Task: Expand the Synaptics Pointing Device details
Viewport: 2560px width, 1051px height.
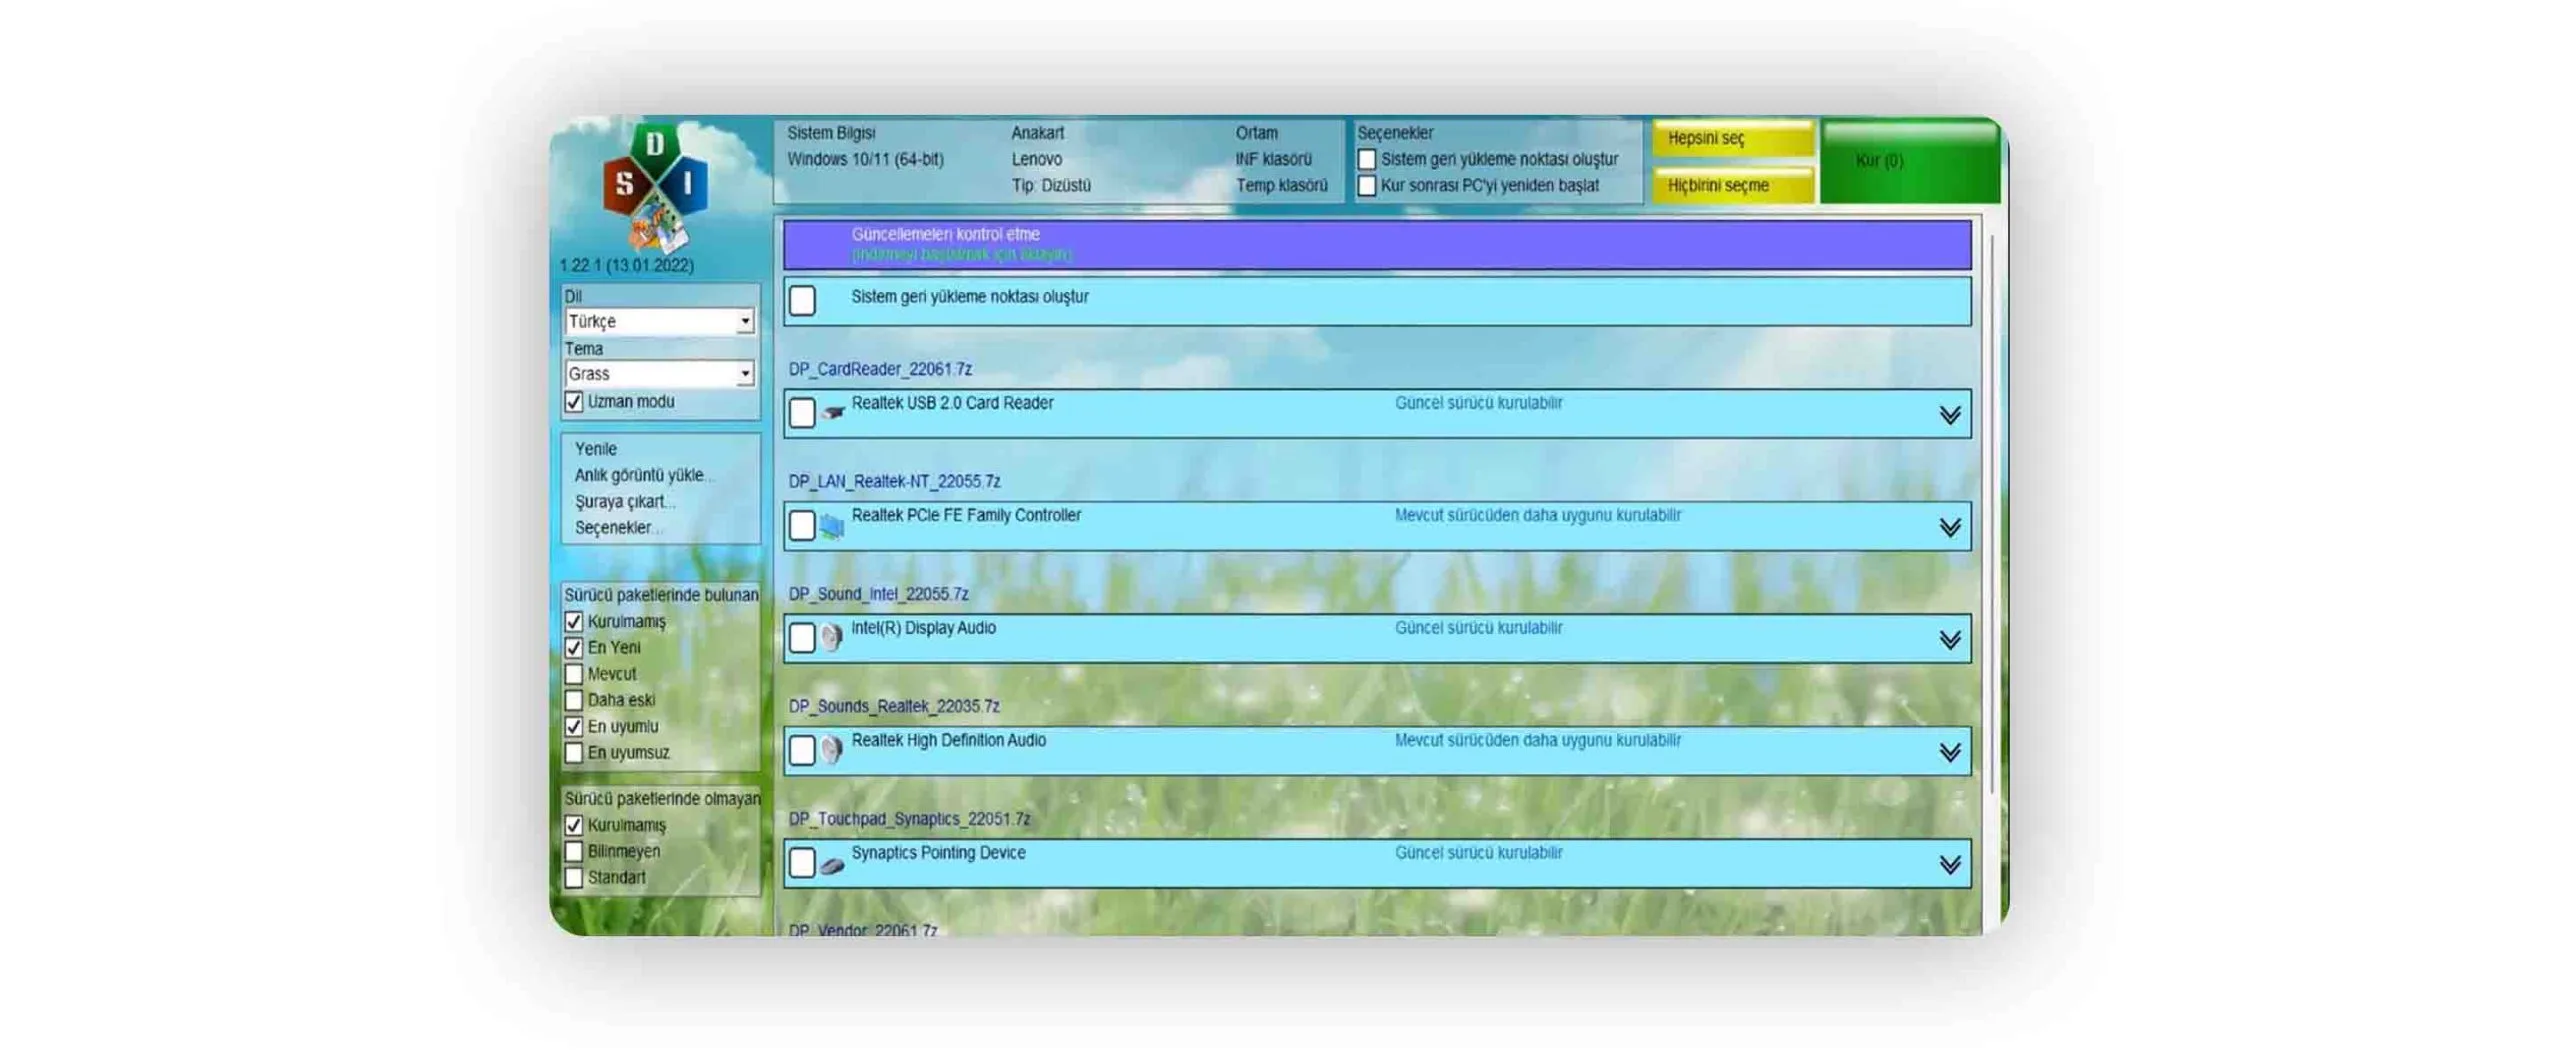Action: click(x=1949, y=865)
